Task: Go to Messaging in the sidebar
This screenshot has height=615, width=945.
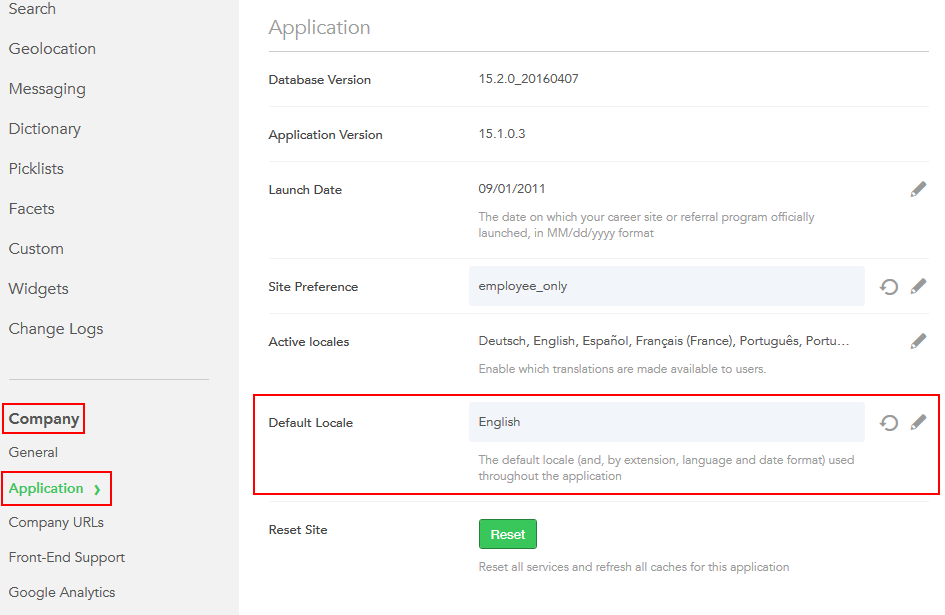Action: pyautogui.click(x=47, y=89)
